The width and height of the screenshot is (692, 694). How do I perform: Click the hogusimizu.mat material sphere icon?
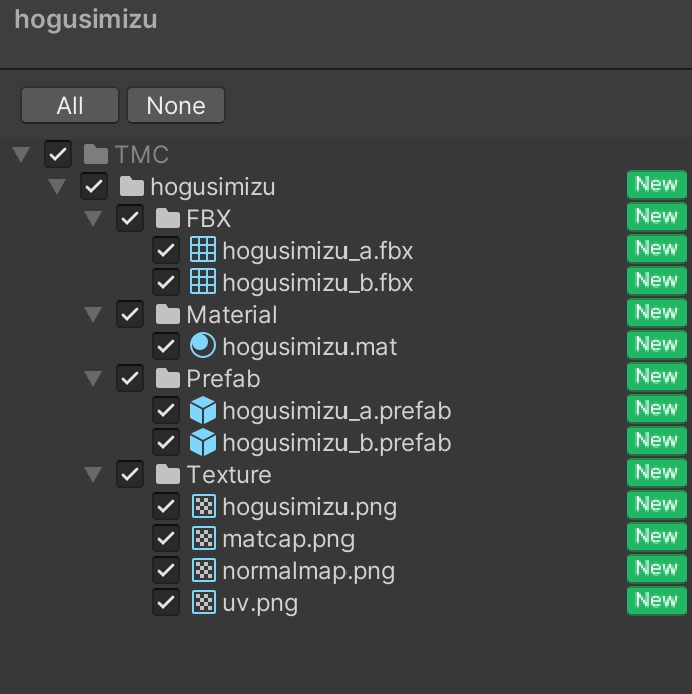tap(203, 346)
